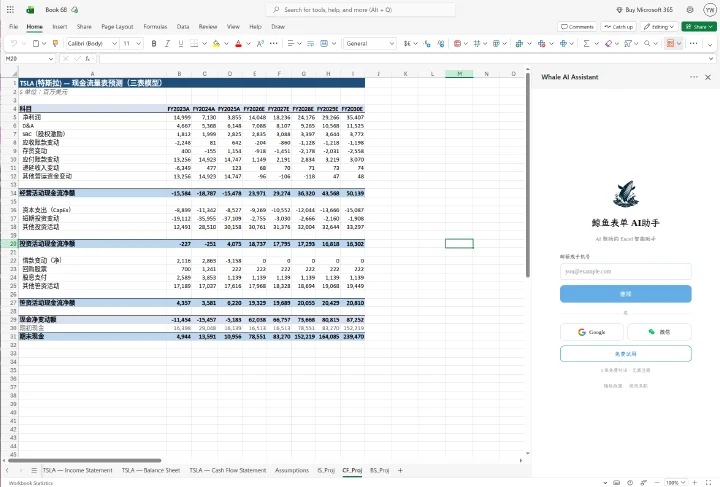This screenshot has width=720, height=487.
Task: Click the Catch up button
Action: point(619,27)
